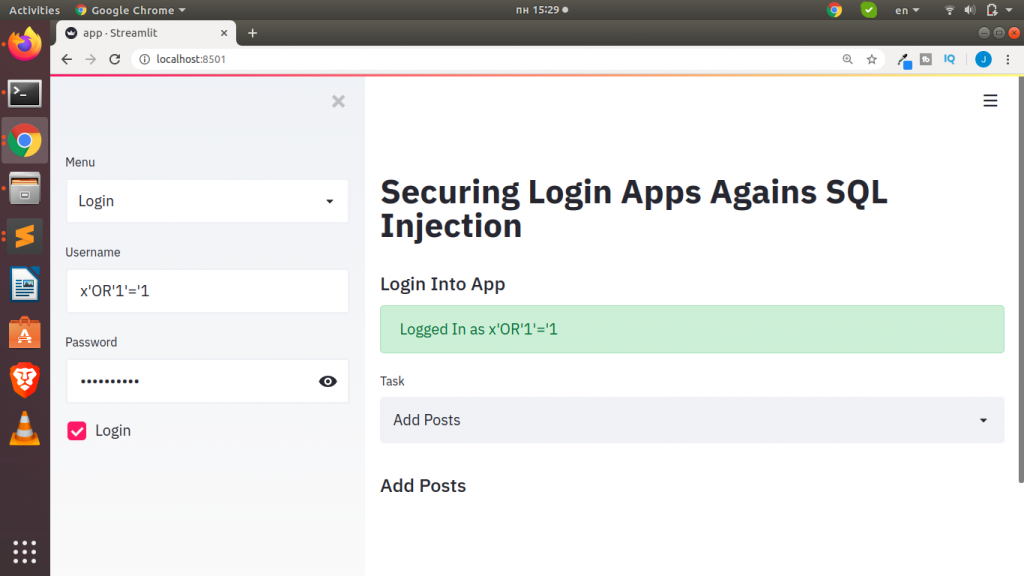Screen dimensions: 1024x576
Task: Open the Streamlit app hamburger menu
Action: click(990, 100)
